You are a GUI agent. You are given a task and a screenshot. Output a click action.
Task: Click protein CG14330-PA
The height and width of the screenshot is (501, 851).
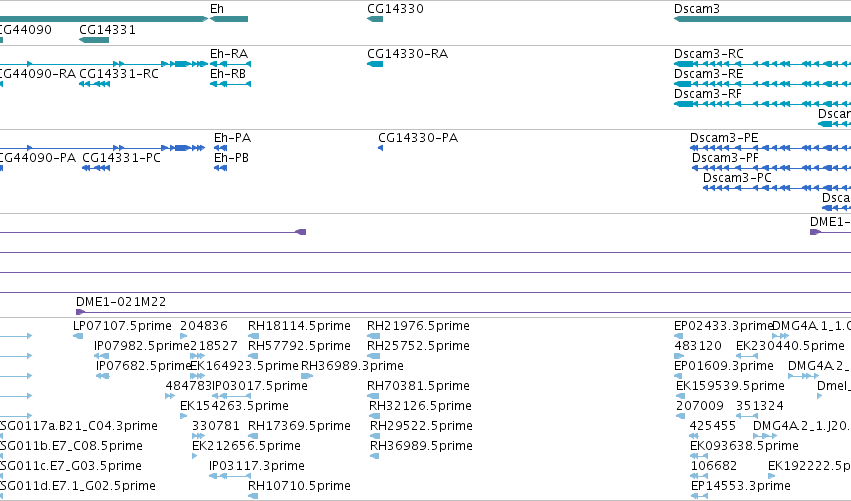(x=380, y=148)
